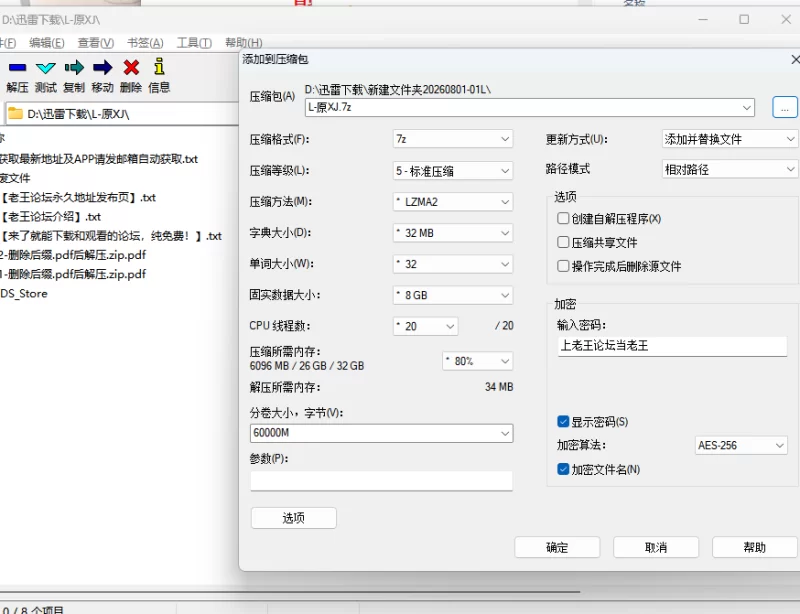800x614 pixels.
Task: Select the DS_Store file row
Action: point(24,293)
